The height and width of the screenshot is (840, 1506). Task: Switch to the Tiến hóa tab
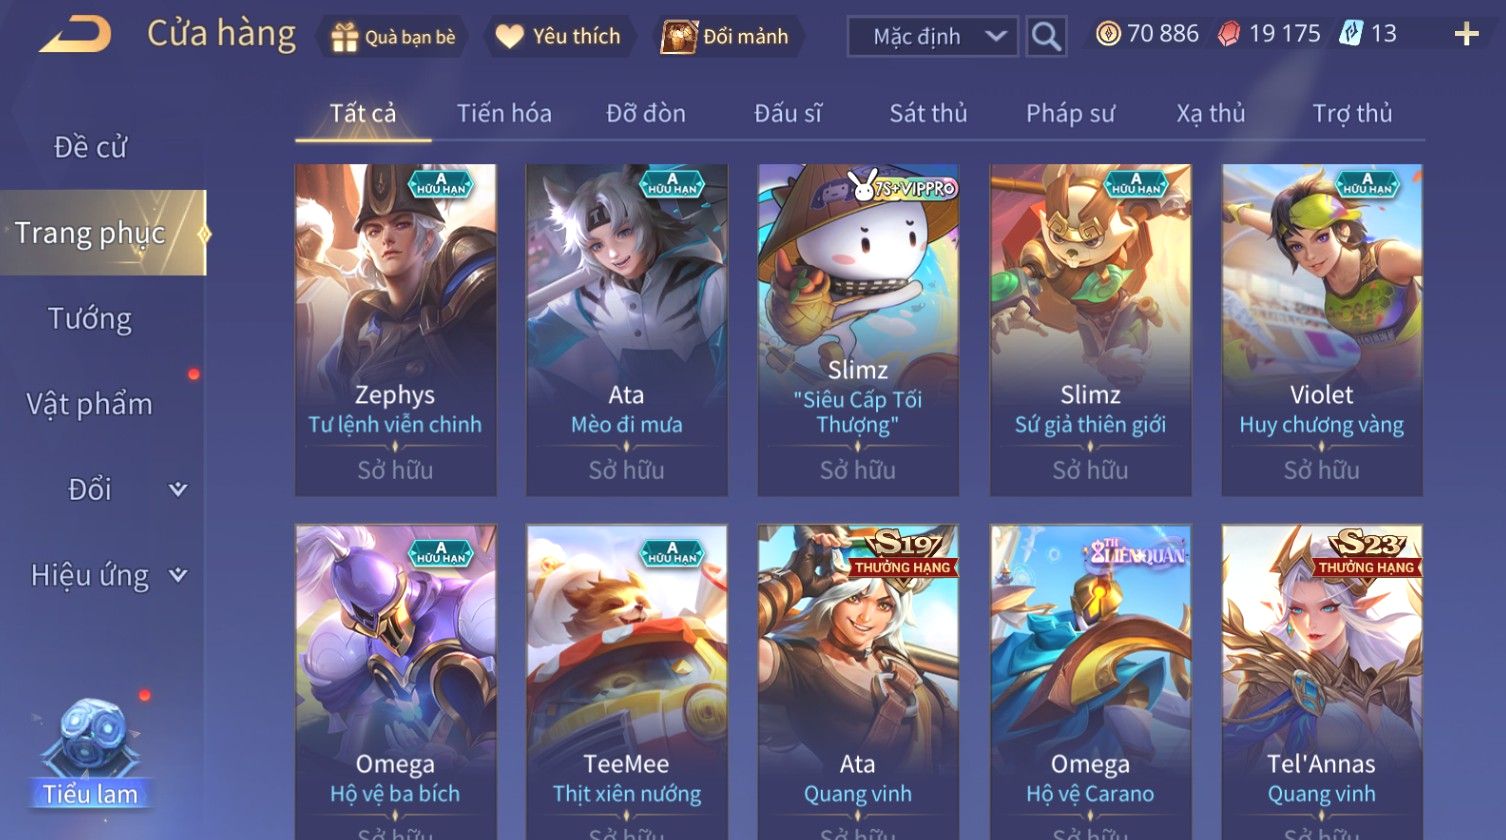[x=504, y=113]
